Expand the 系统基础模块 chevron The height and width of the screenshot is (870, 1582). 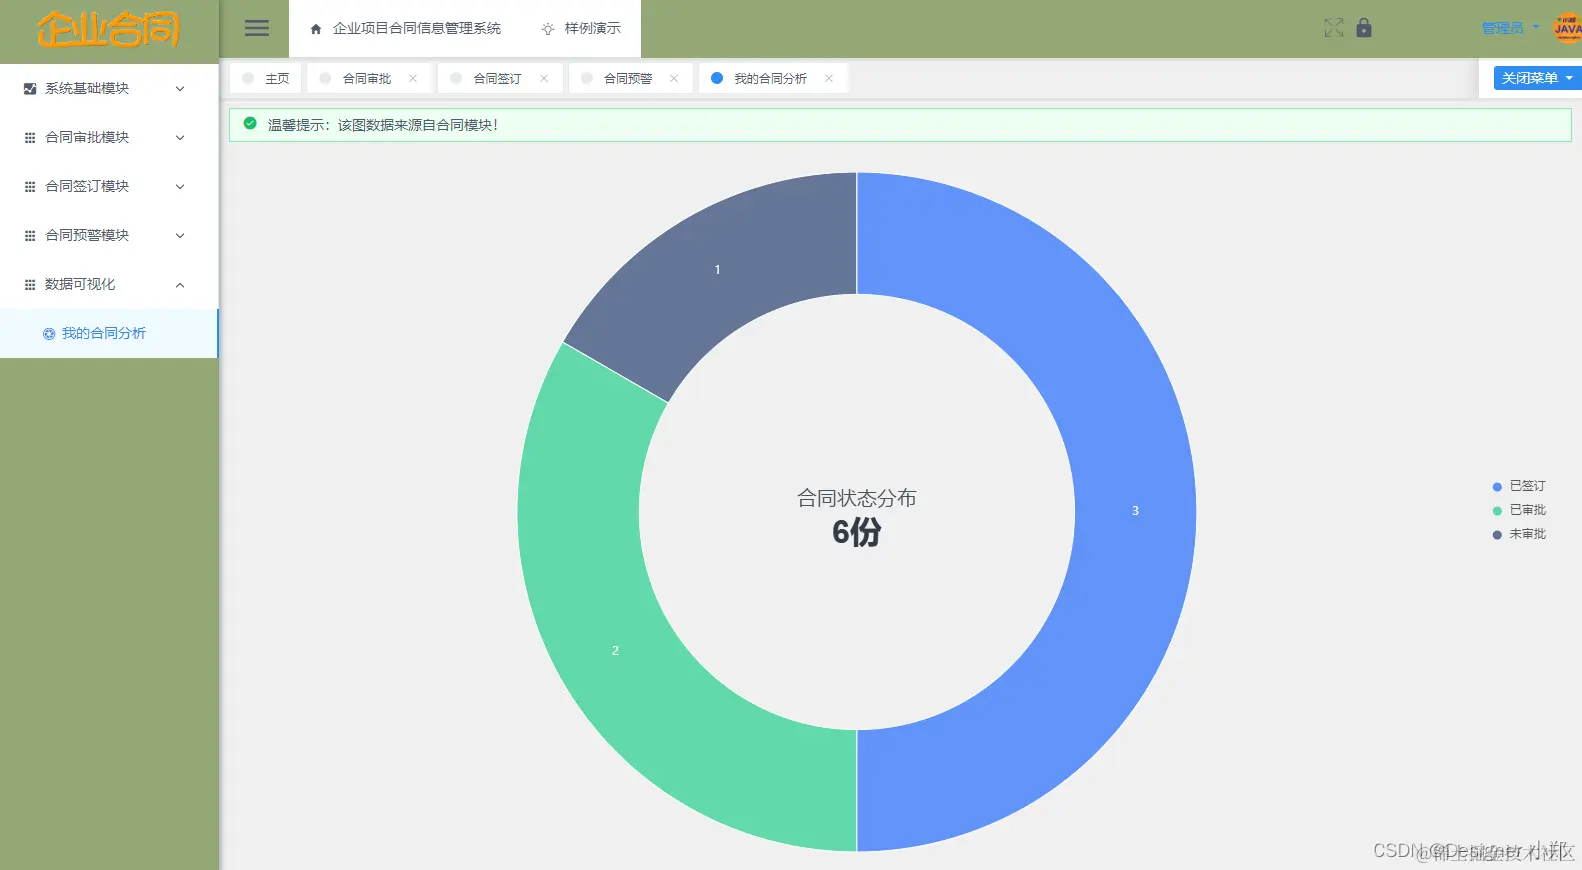180,89
